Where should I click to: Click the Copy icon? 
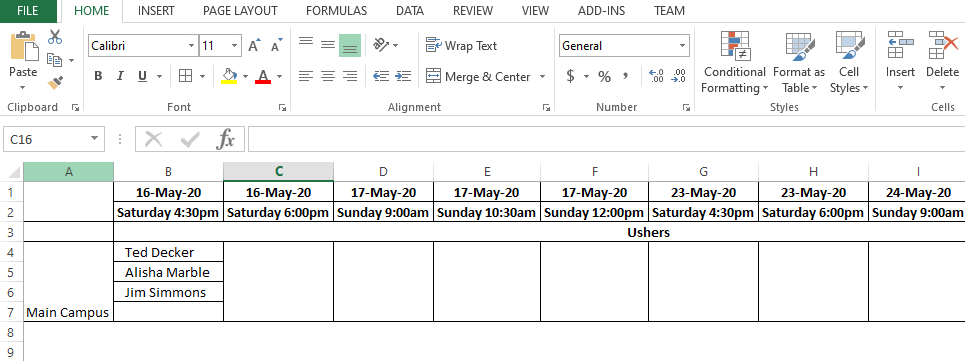55,60
